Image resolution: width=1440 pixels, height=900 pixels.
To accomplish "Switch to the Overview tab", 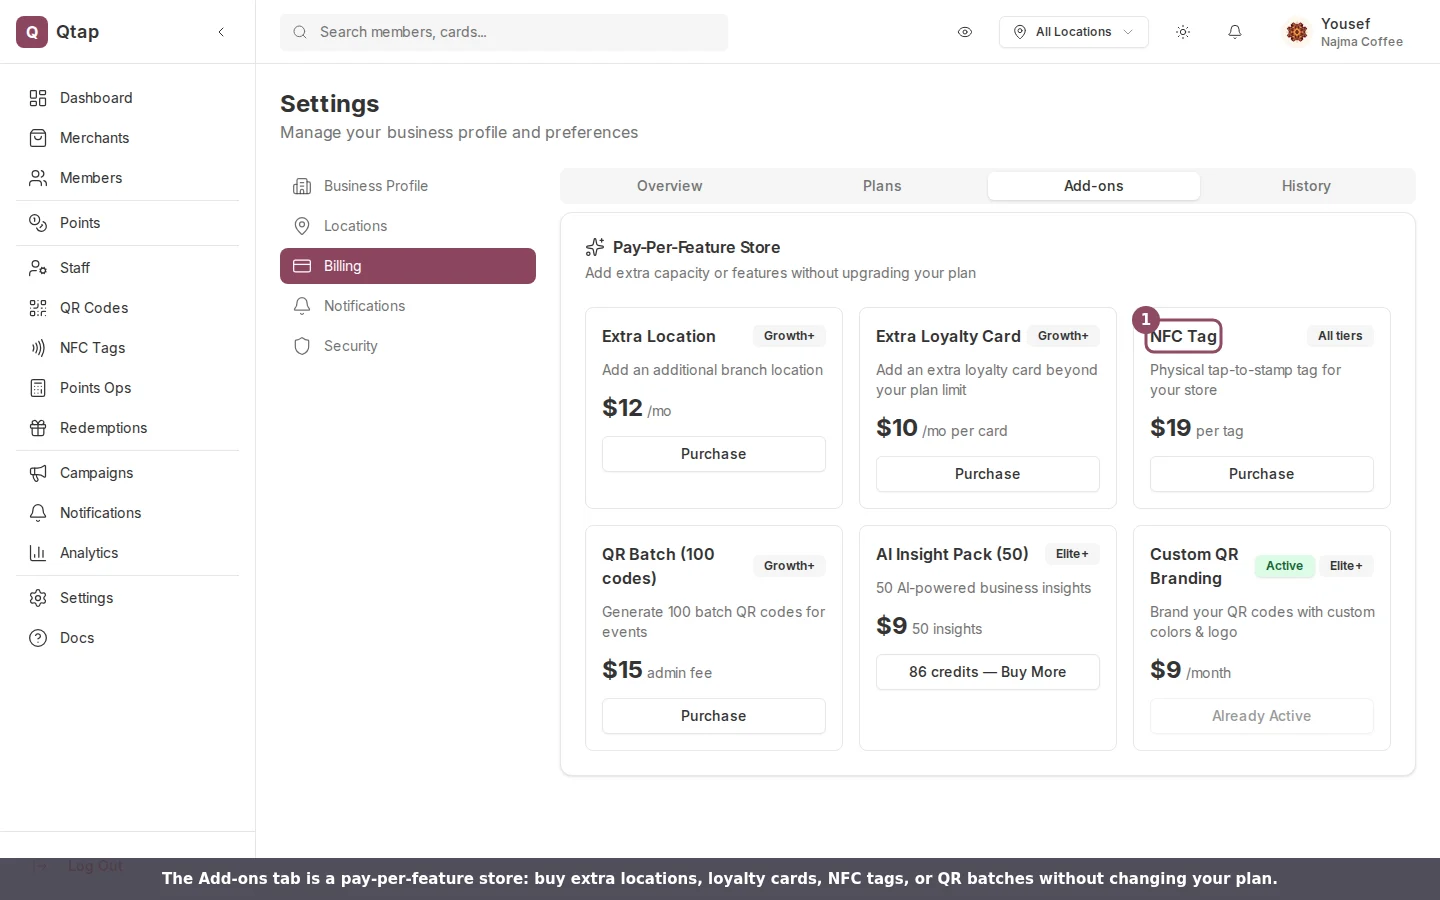I will 670,186.
